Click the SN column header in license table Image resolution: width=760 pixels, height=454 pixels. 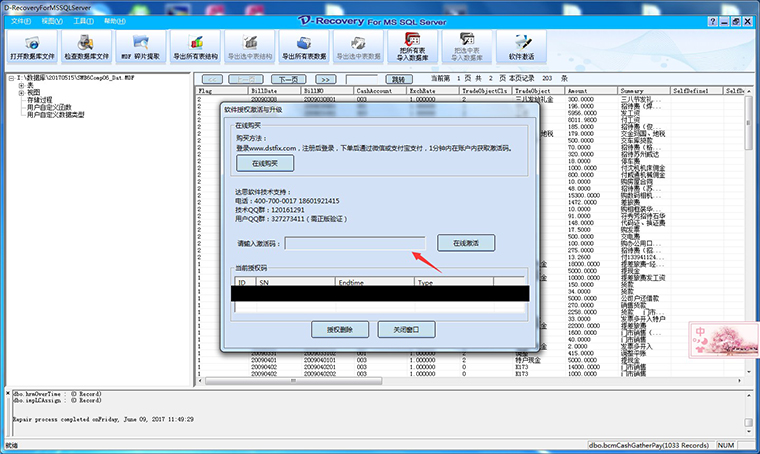tap(296, 282)
